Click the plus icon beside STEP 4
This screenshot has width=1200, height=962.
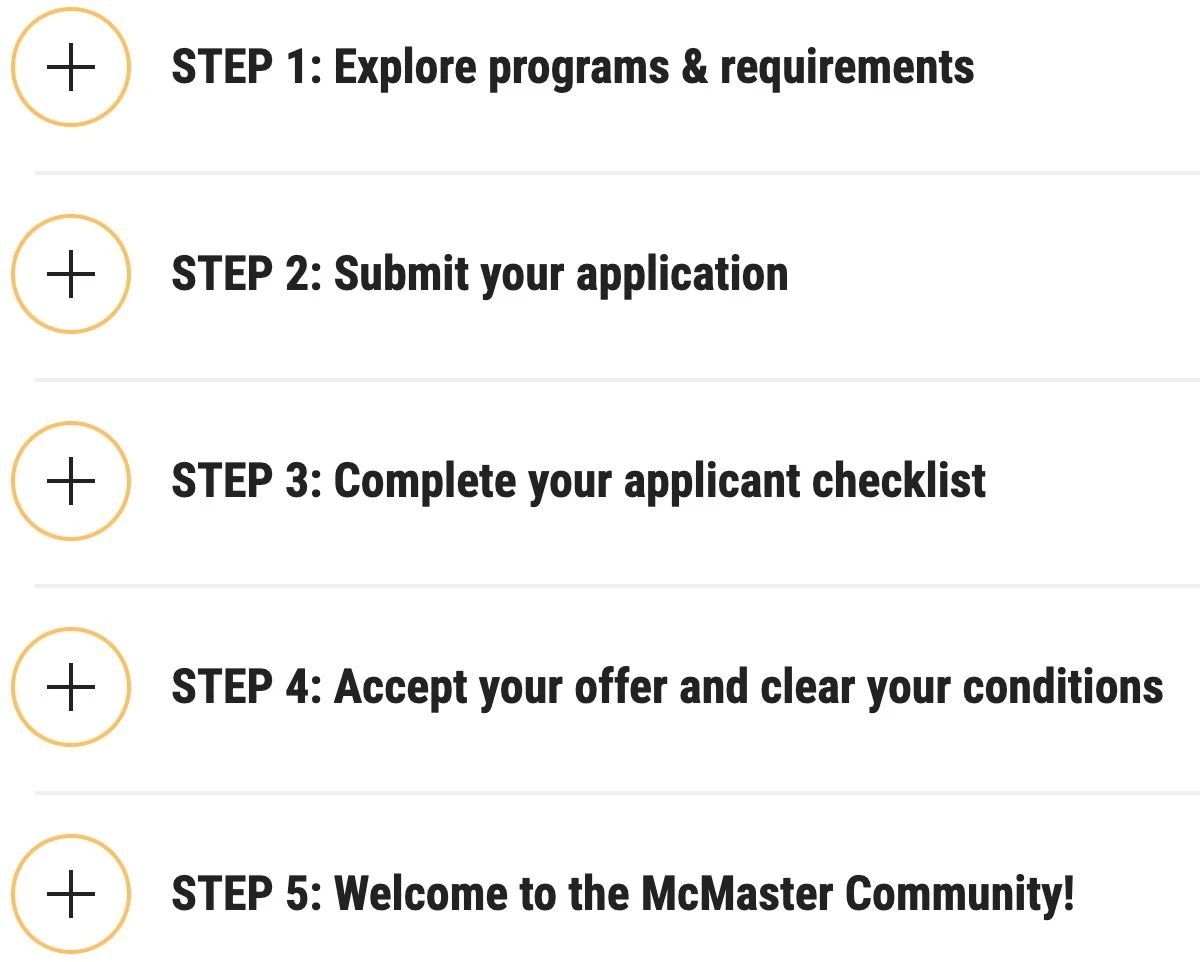(71, 687)
